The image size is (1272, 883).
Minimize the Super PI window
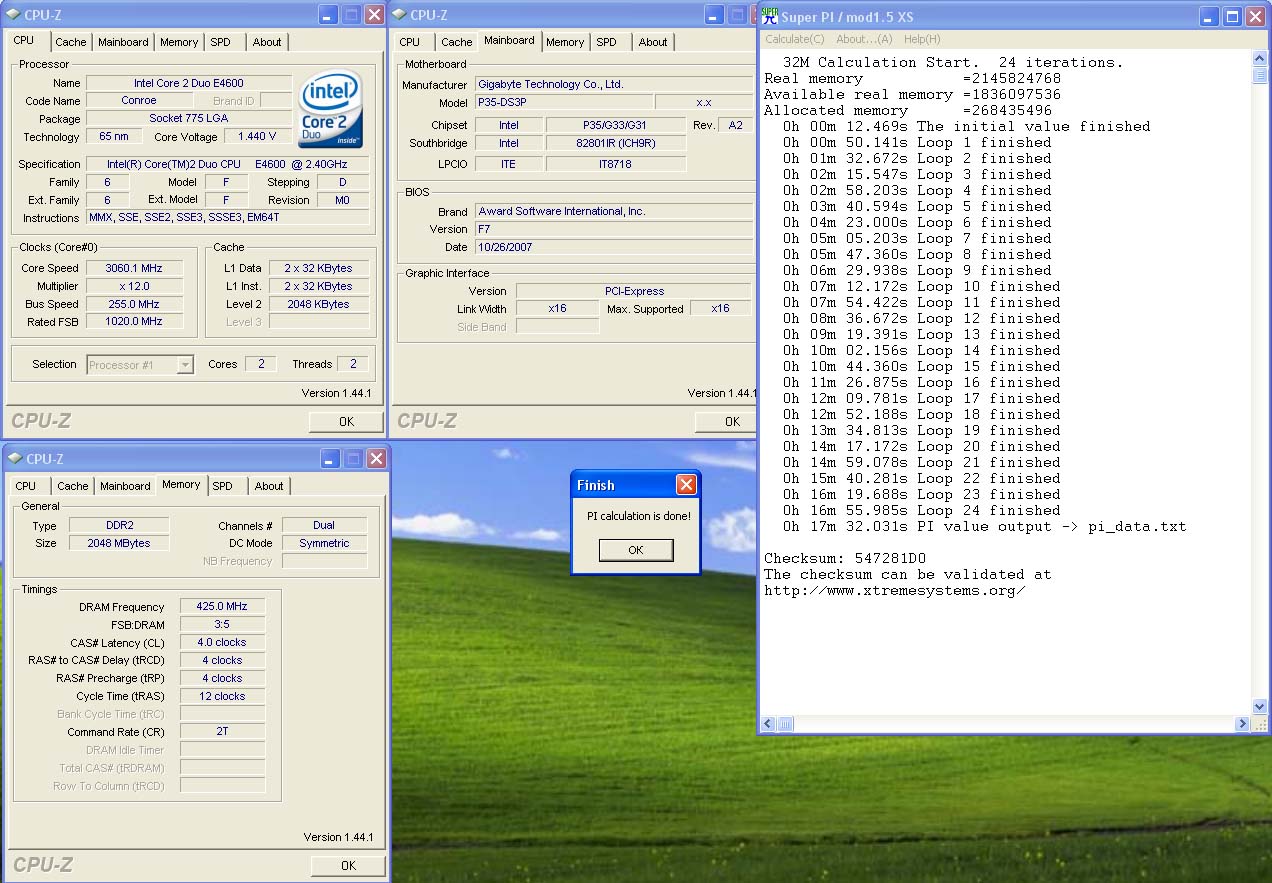1209,16
